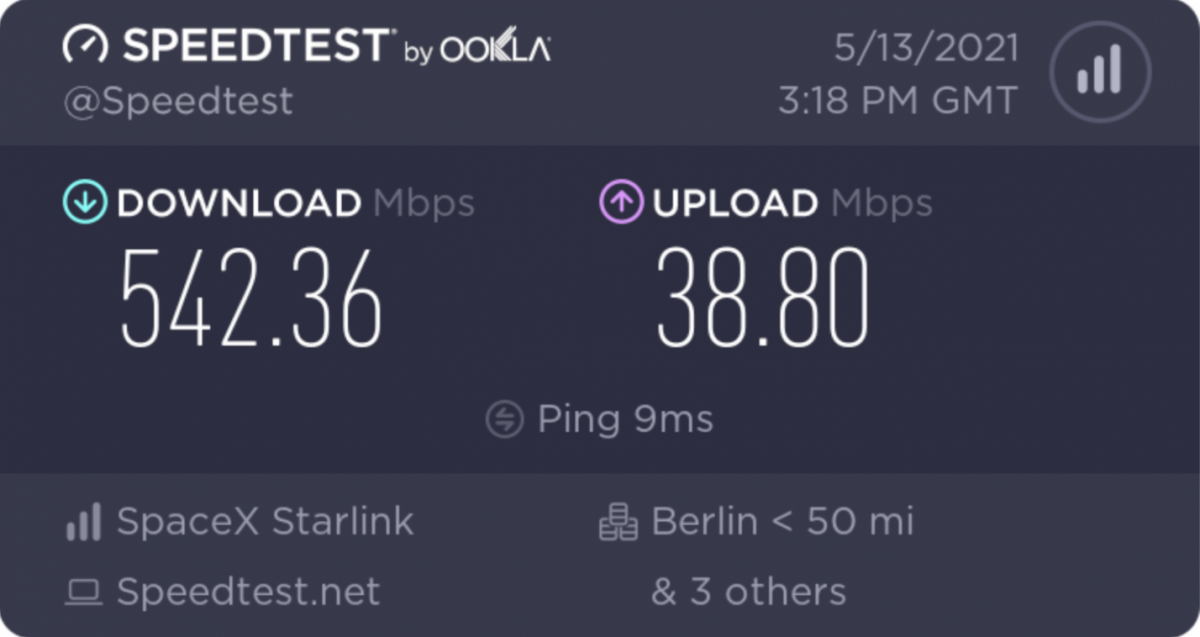1200x637 pixels.
Task: Click the server stack icon beside Berlin
Action: 618,522
